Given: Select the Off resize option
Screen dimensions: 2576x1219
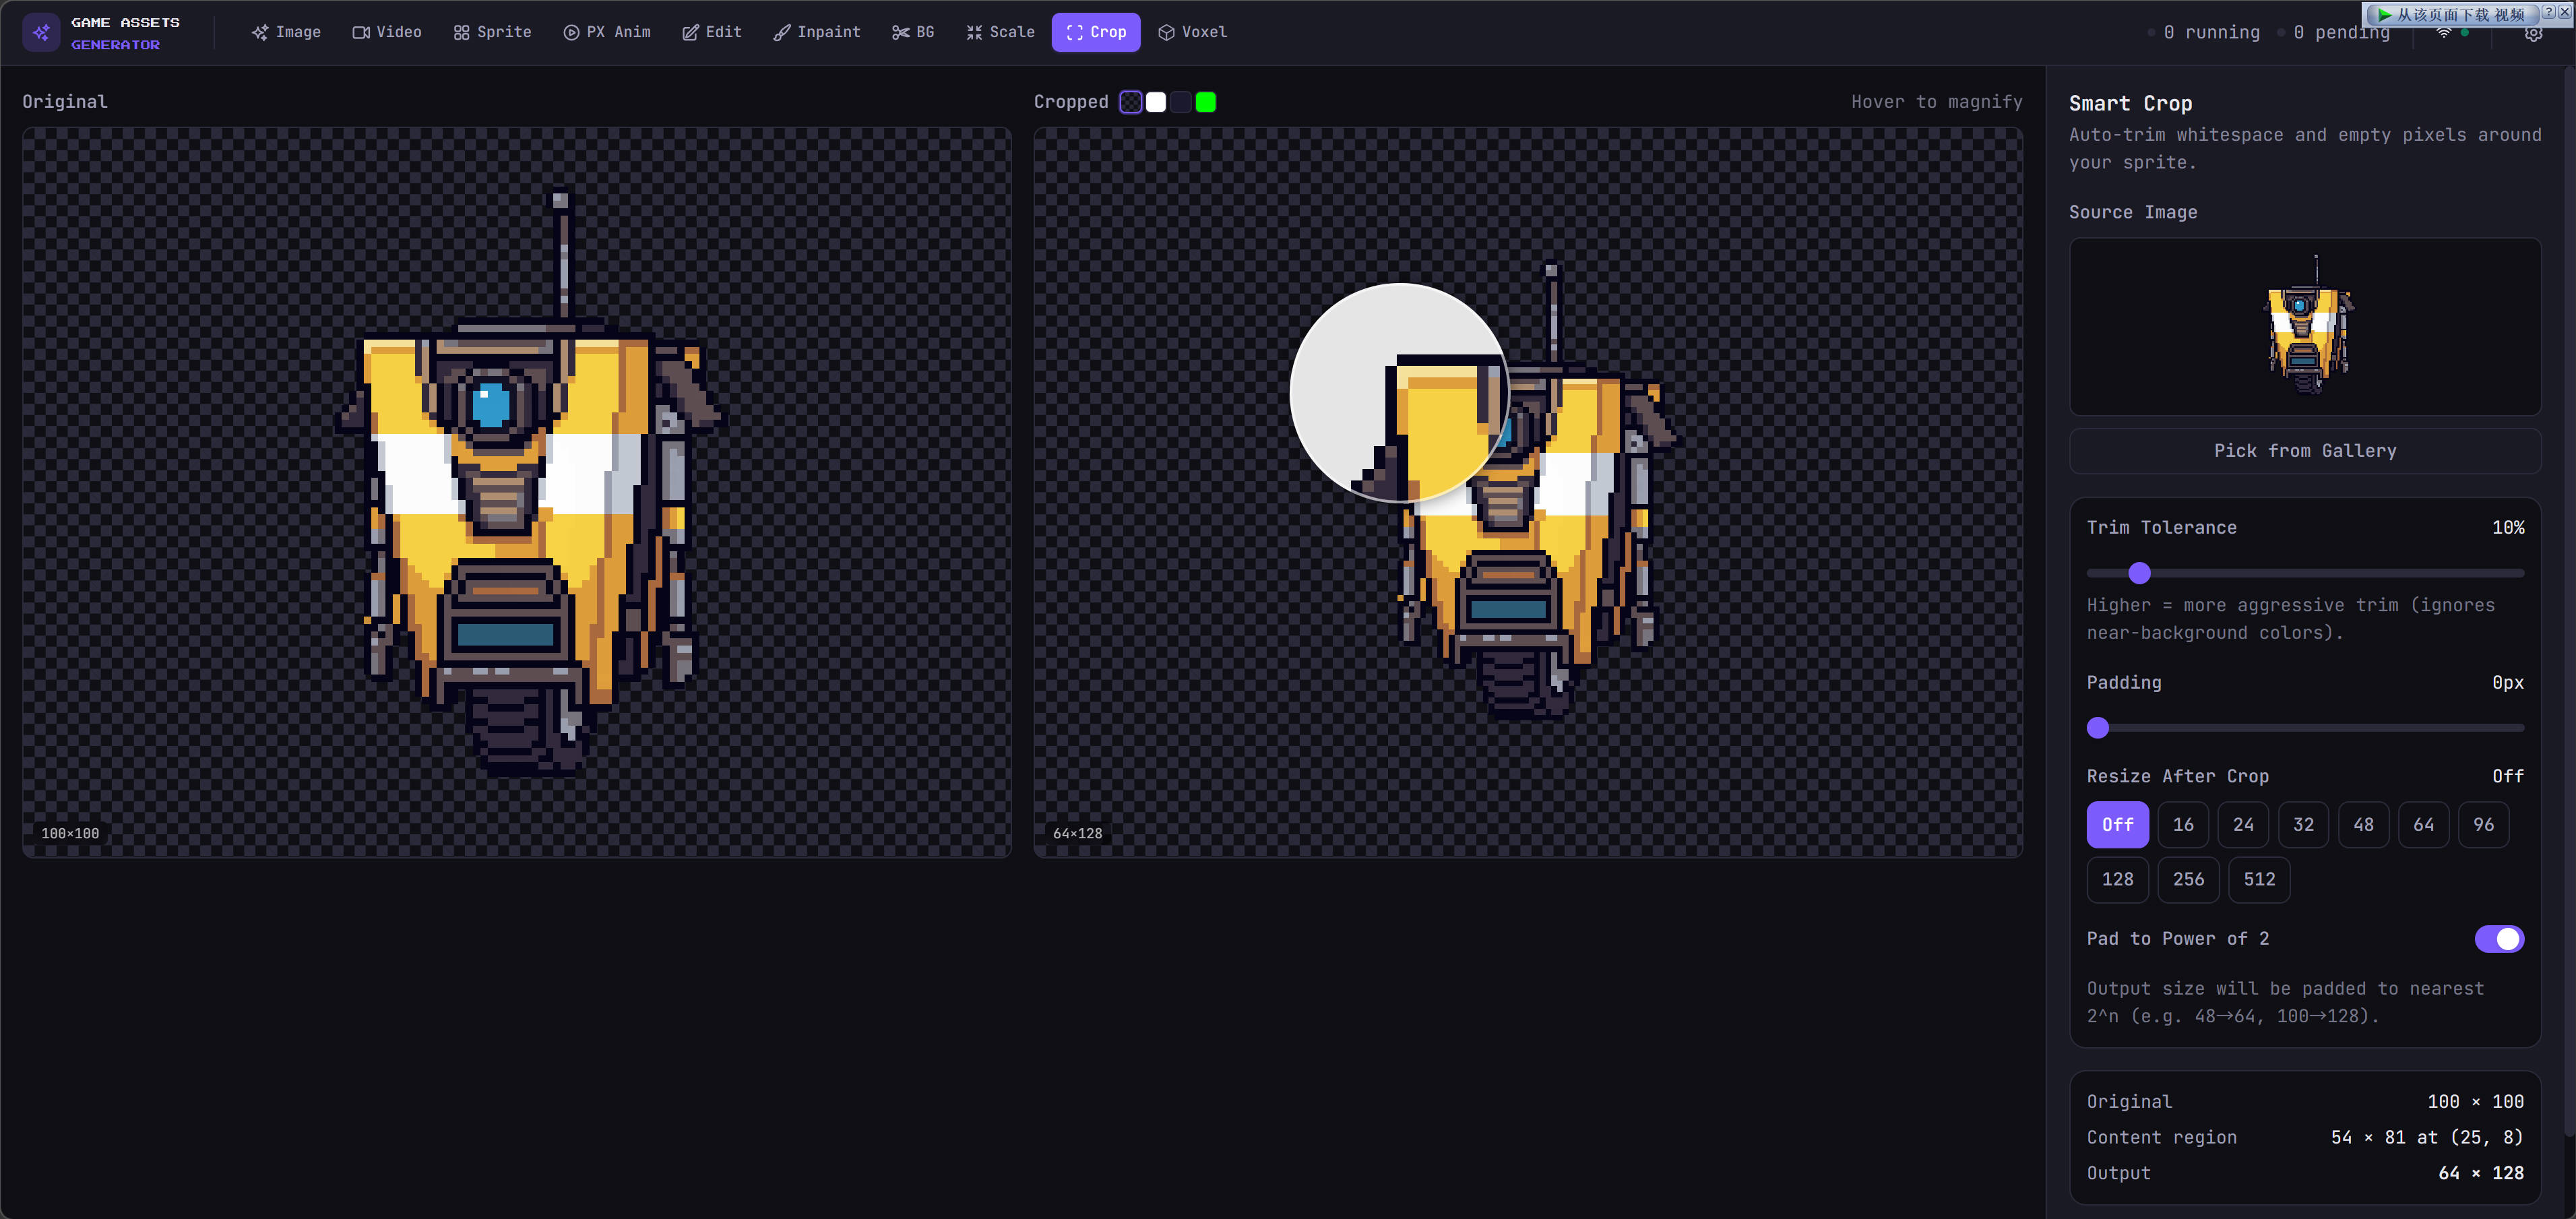Looking at the screenshot, I should [2116, 824].
